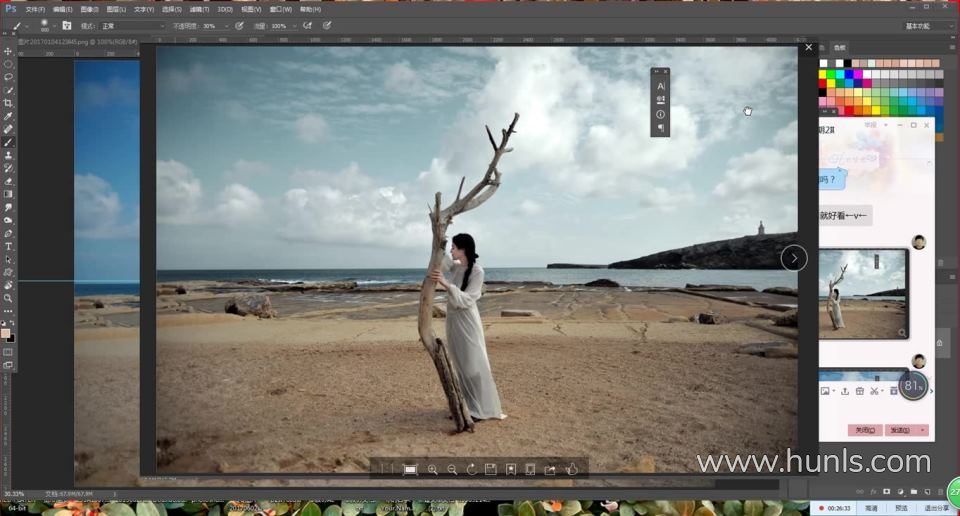Click the foreground color swatch in toolbar
The image size is (960, 516).
pos(6,334)
